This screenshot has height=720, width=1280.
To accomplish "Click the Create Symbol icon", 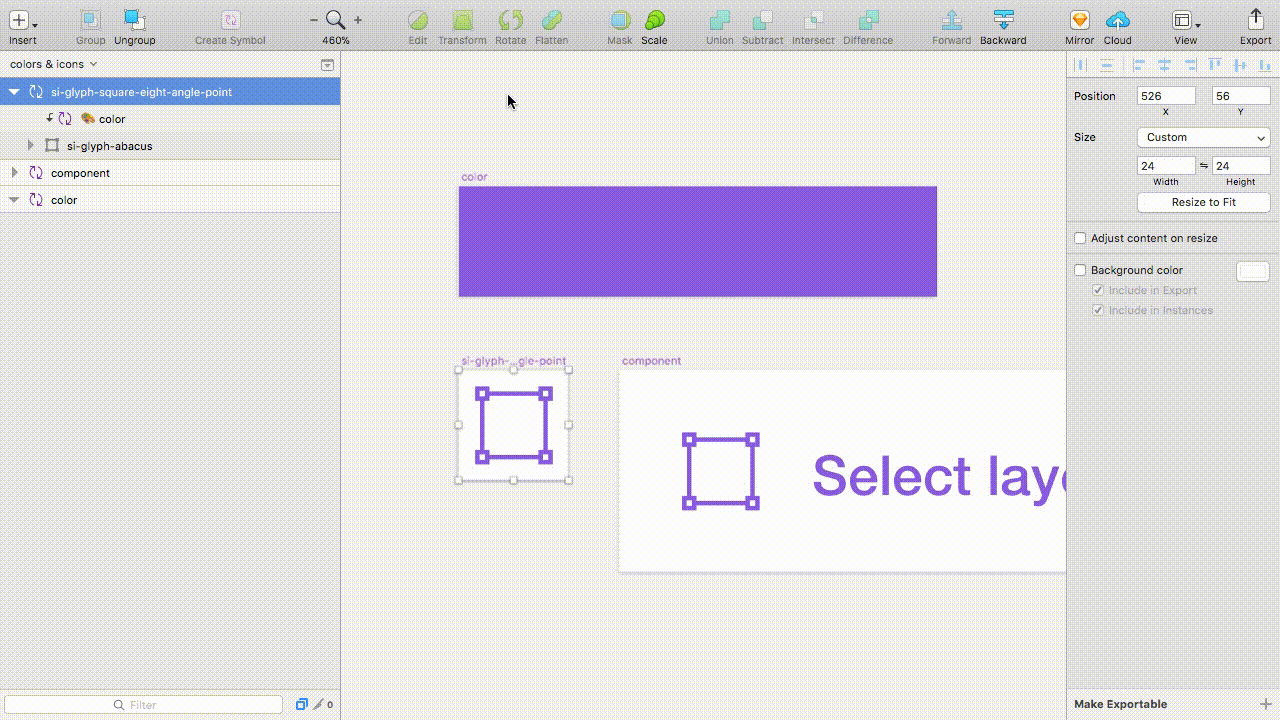I will [230, 20].
